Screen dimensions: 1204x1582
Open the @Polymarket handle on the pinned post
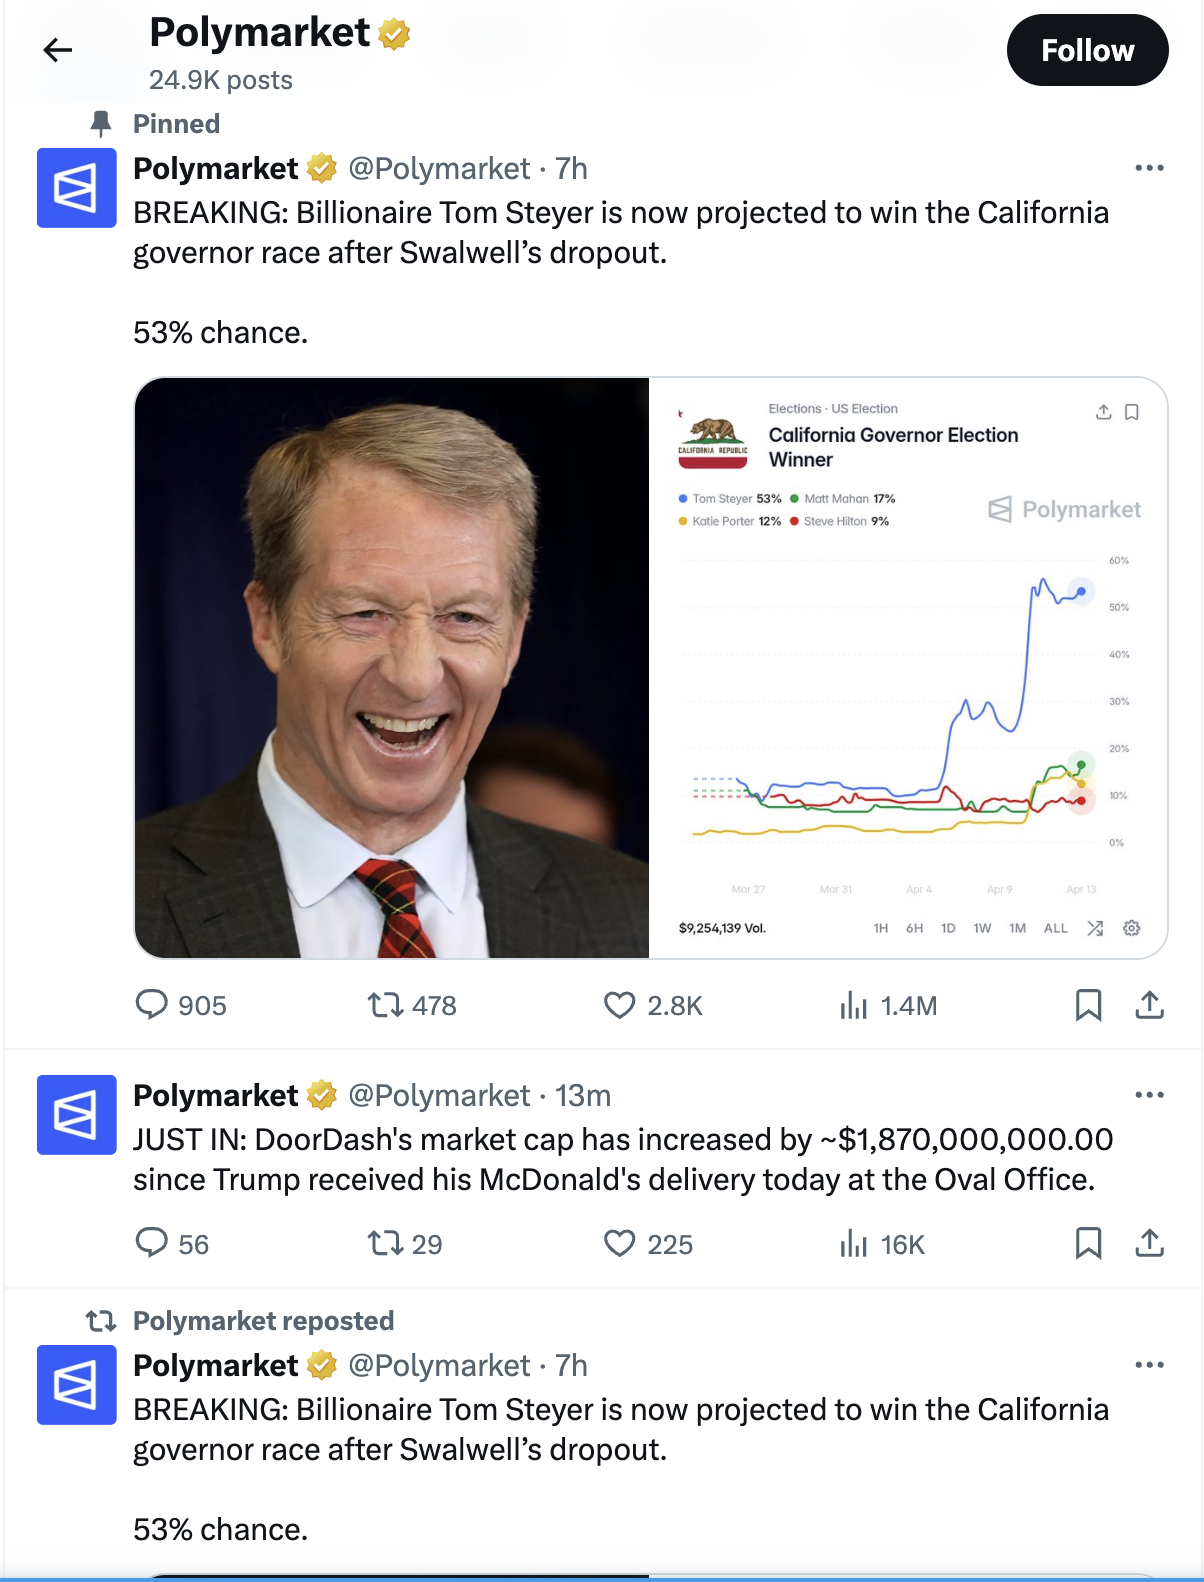[438, 169]
